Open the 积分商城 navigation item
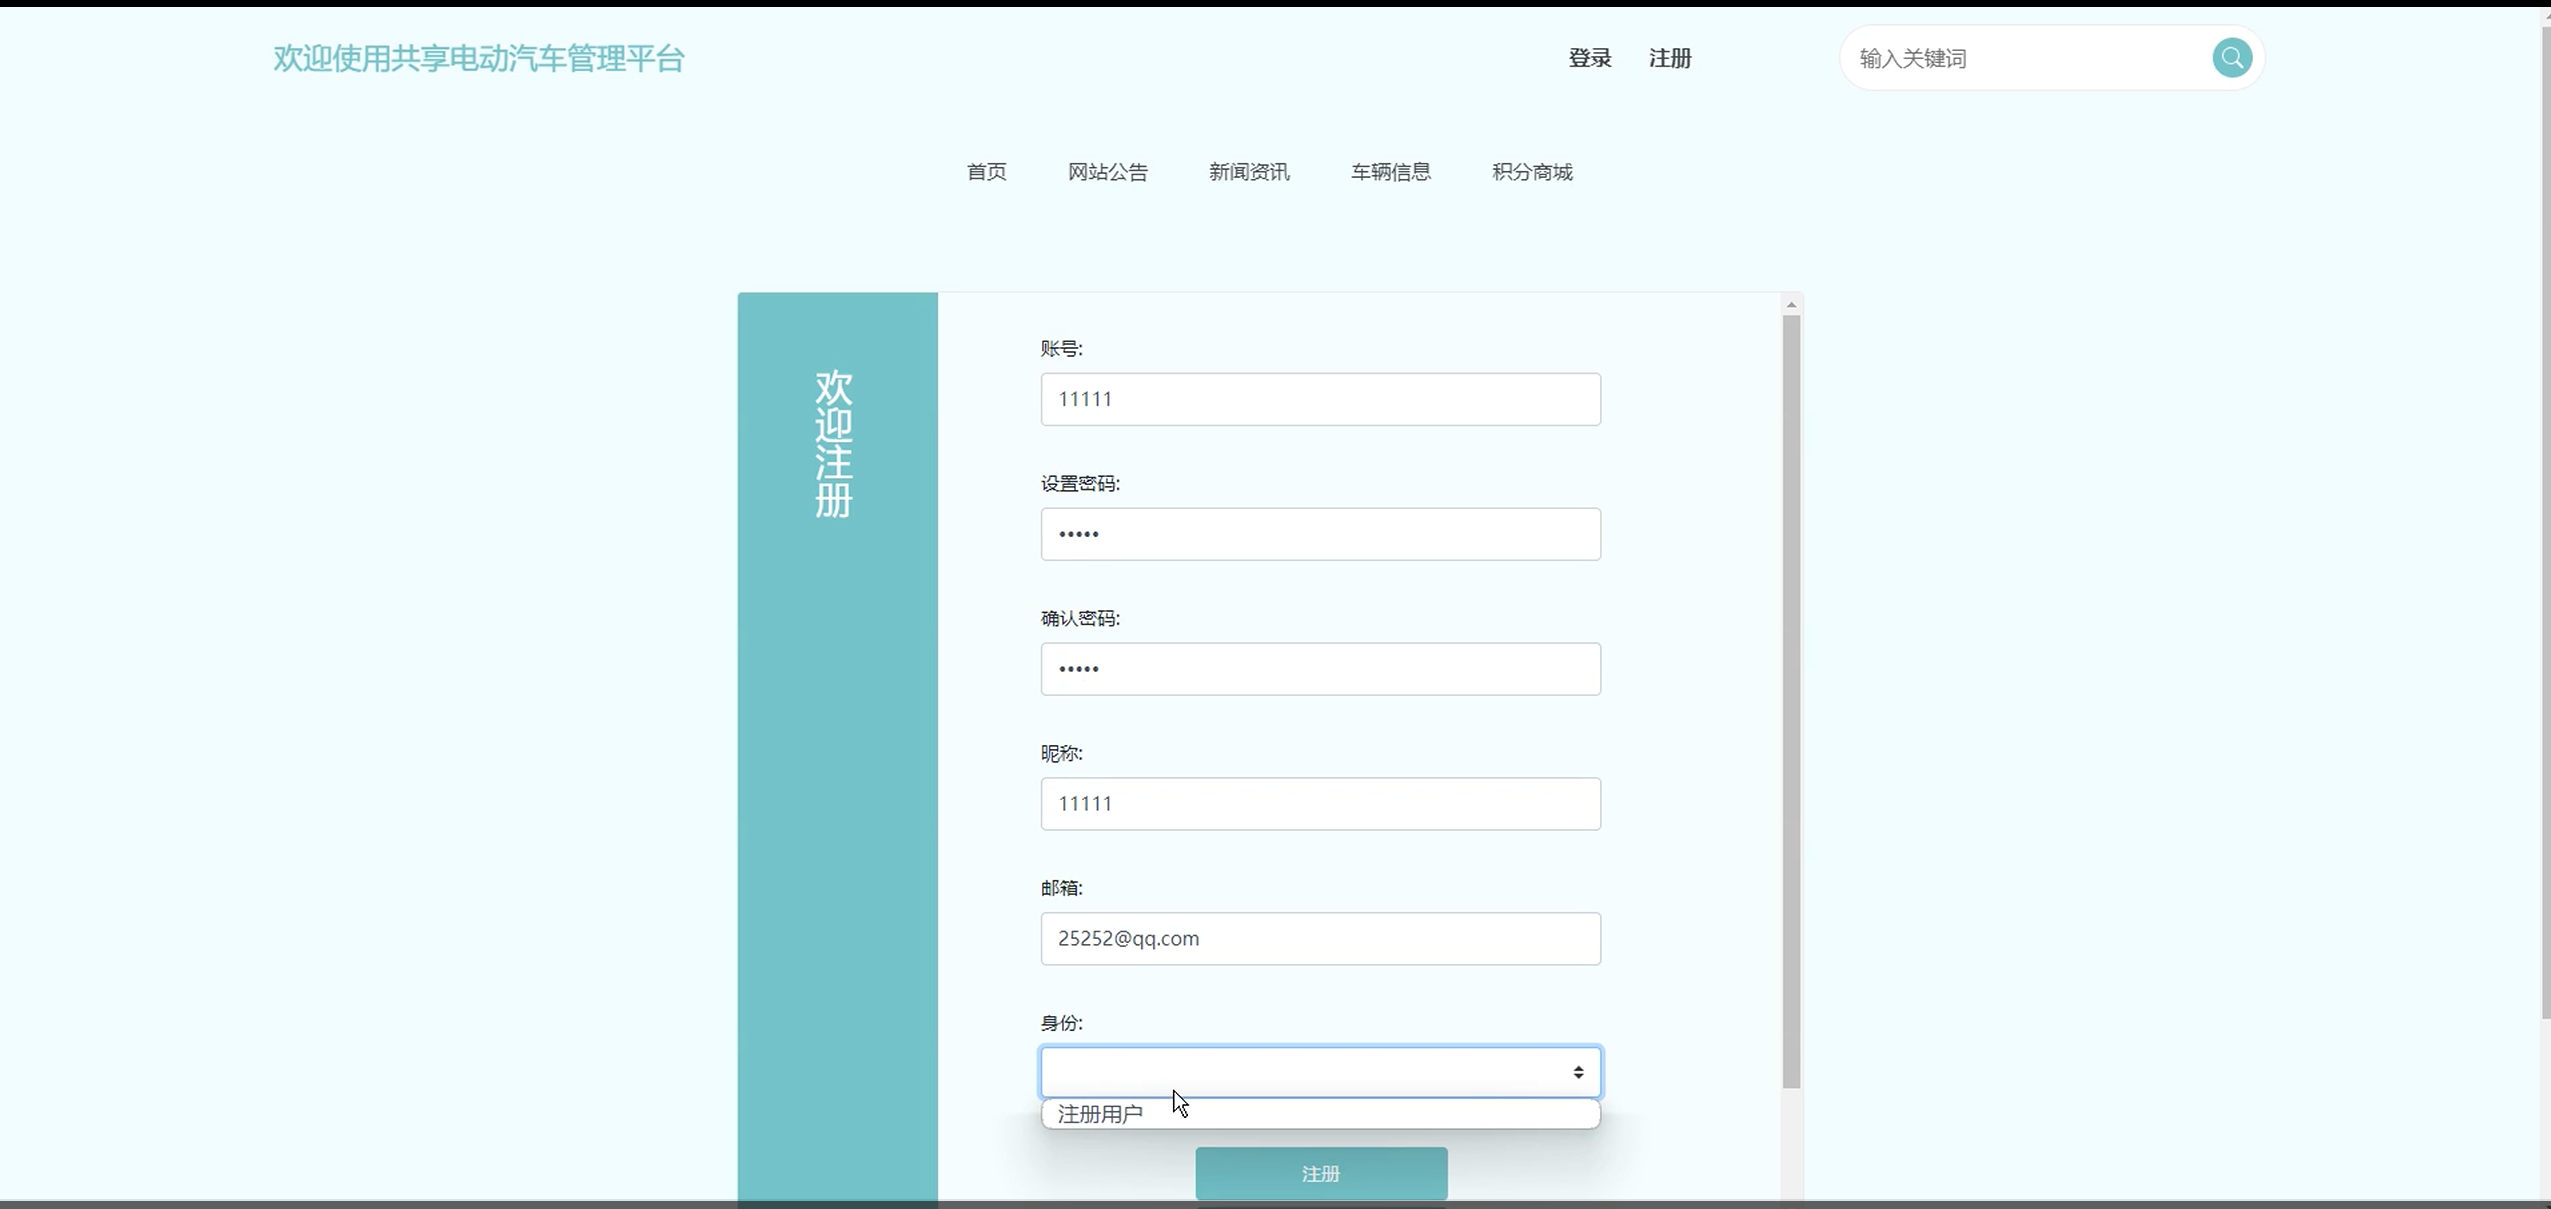Screen dimensions: 2551x1209 [x=1532, y=172]
